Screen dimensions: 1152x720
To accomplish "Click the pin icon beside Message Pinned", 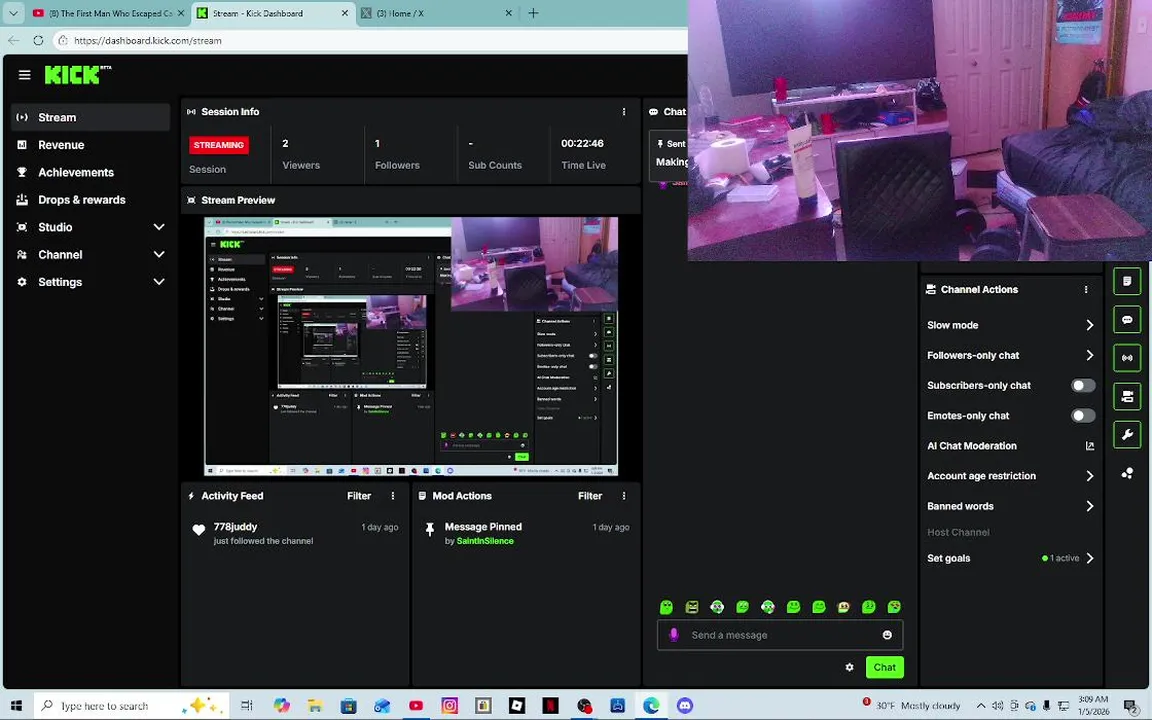I will click(430, 530).
